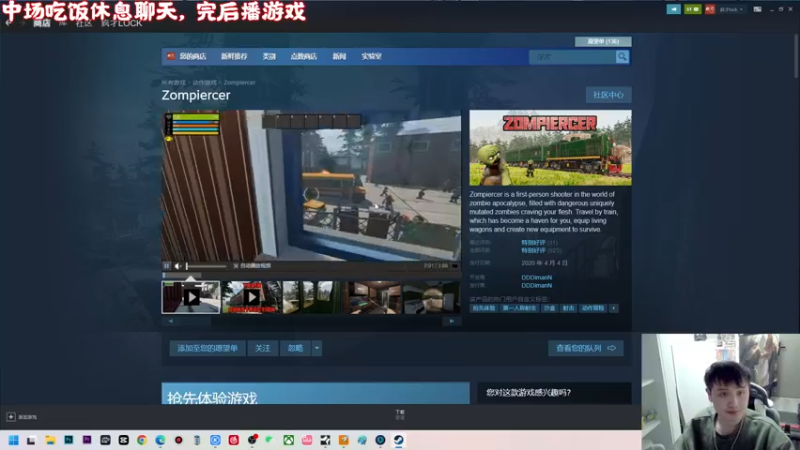Select the first trailer video thumbnail

click(x=191, y=297)
